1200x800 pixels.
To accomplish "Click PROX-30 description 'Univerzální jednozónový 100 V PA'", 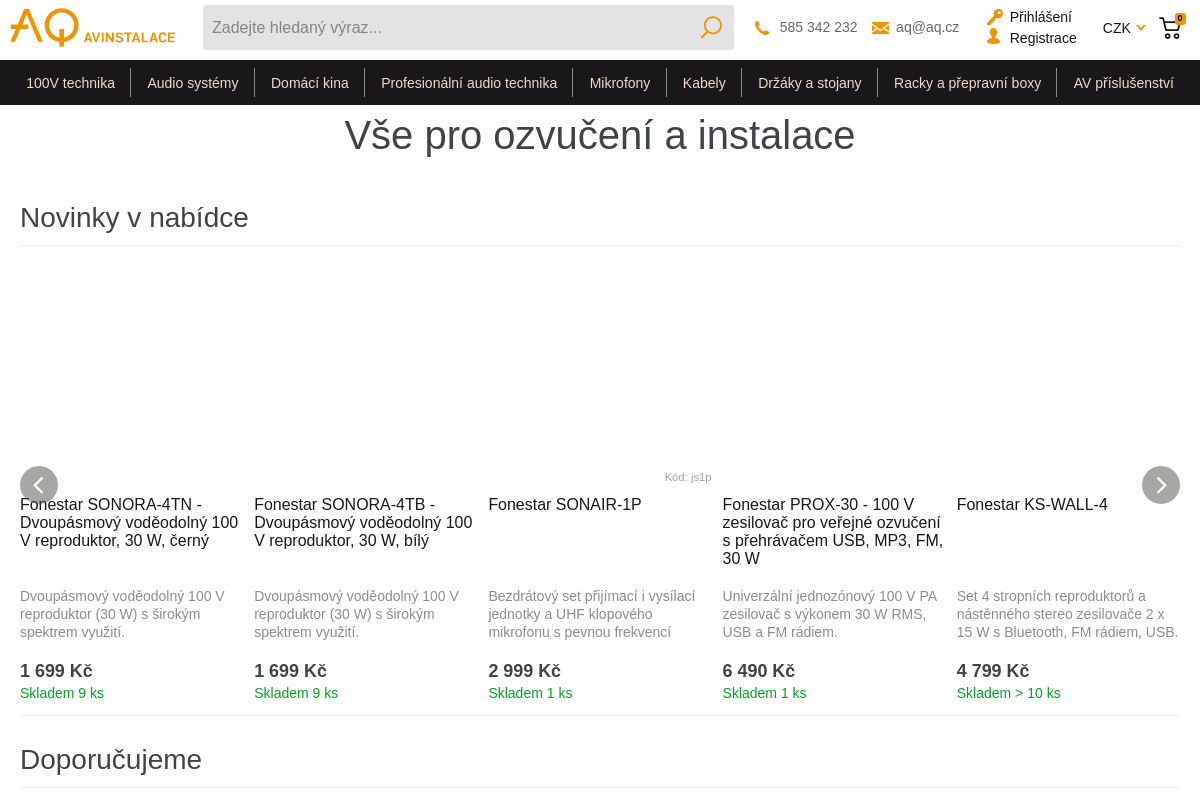I will pos(829,614).
